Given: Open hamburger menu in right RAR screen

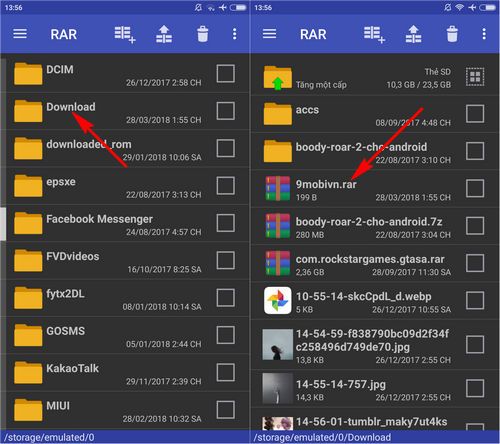Looking at the screenshot, I should coord(269,34).
